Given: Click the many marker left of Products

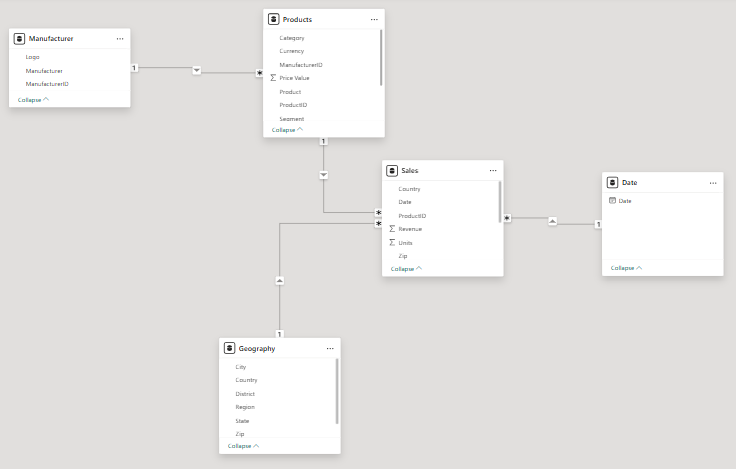Looking at the screenshot, I should pos(260,73).
